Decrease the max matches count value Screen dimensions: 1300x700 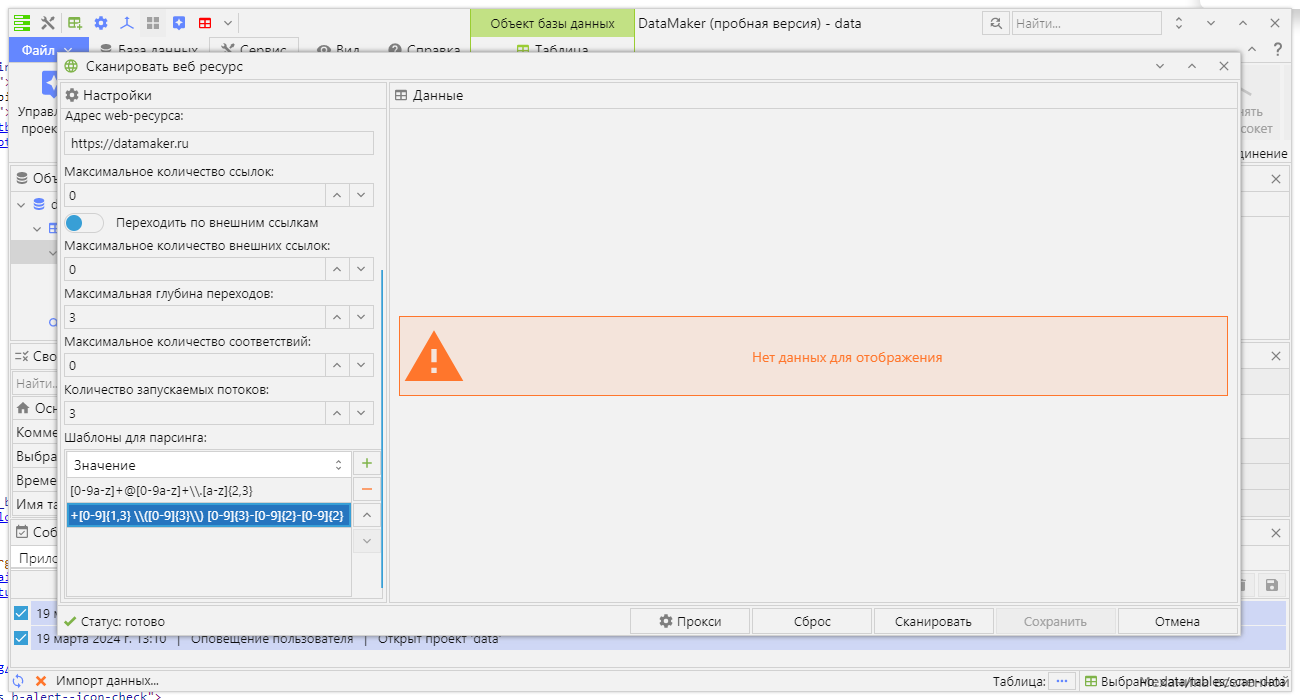[362, 365]
